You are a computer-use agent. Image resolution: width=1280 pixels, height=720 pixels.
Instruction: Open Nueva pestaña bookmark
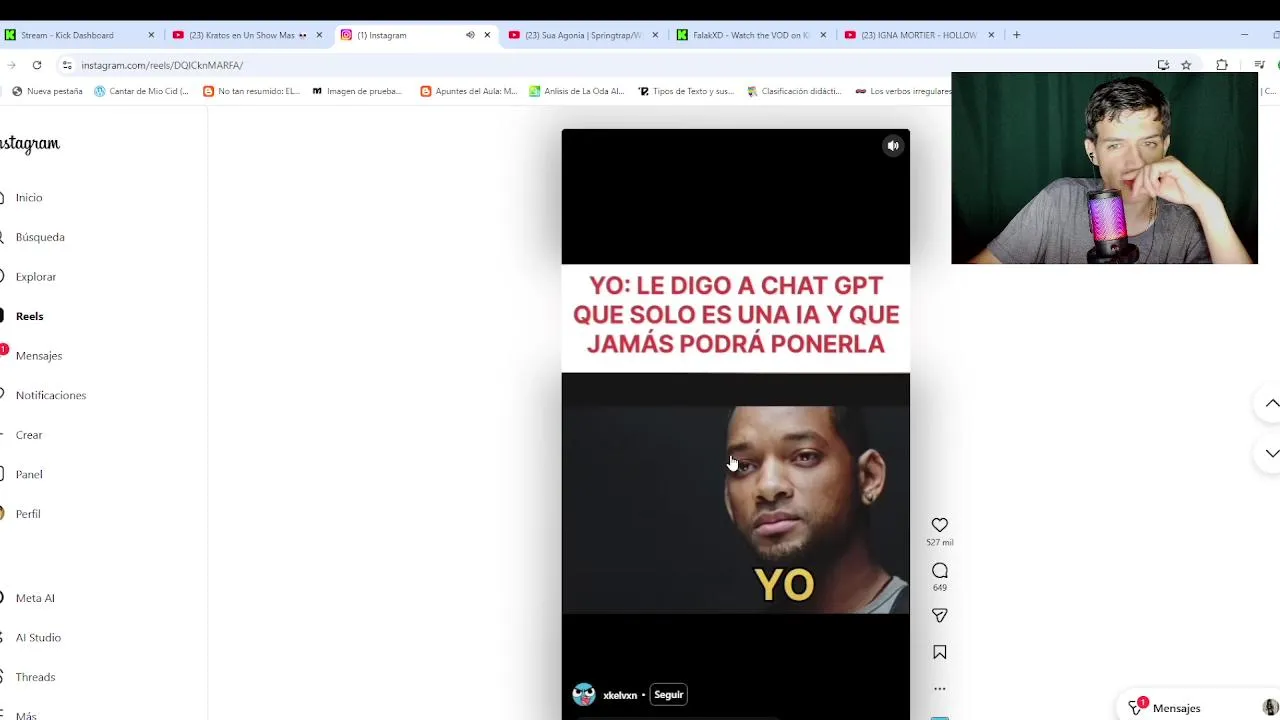pos(47,91)
